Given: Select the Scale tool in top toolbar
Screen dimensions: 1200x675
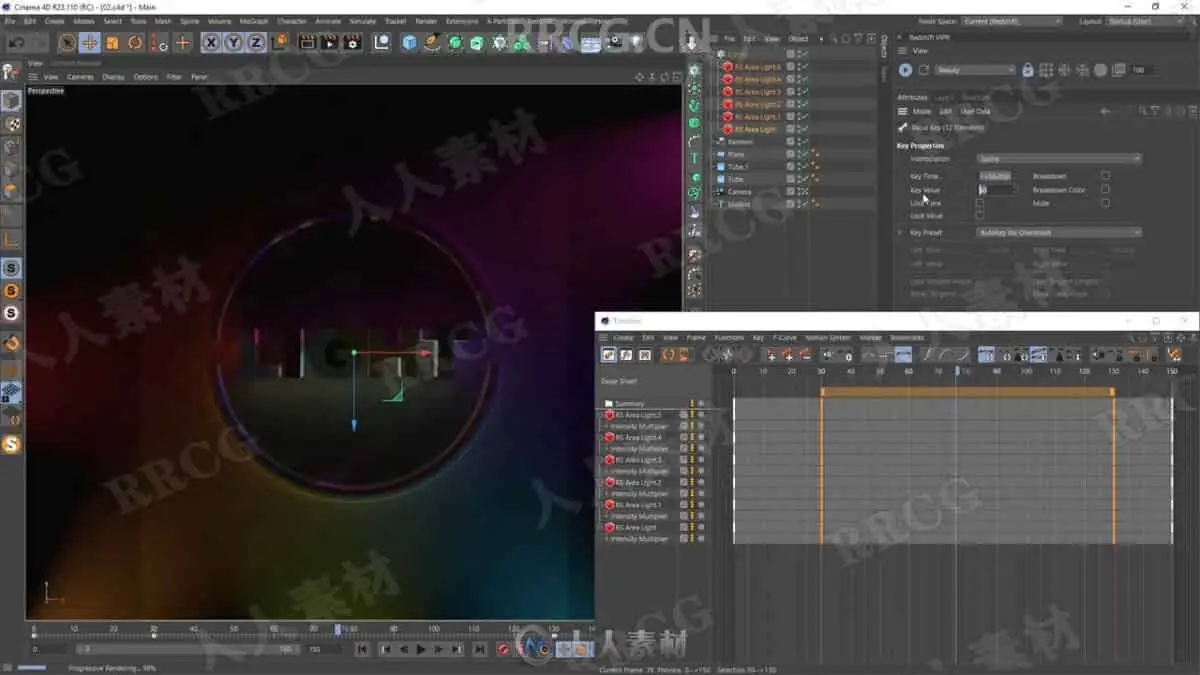Looking at the screenshot, I should tap(112, 43).
